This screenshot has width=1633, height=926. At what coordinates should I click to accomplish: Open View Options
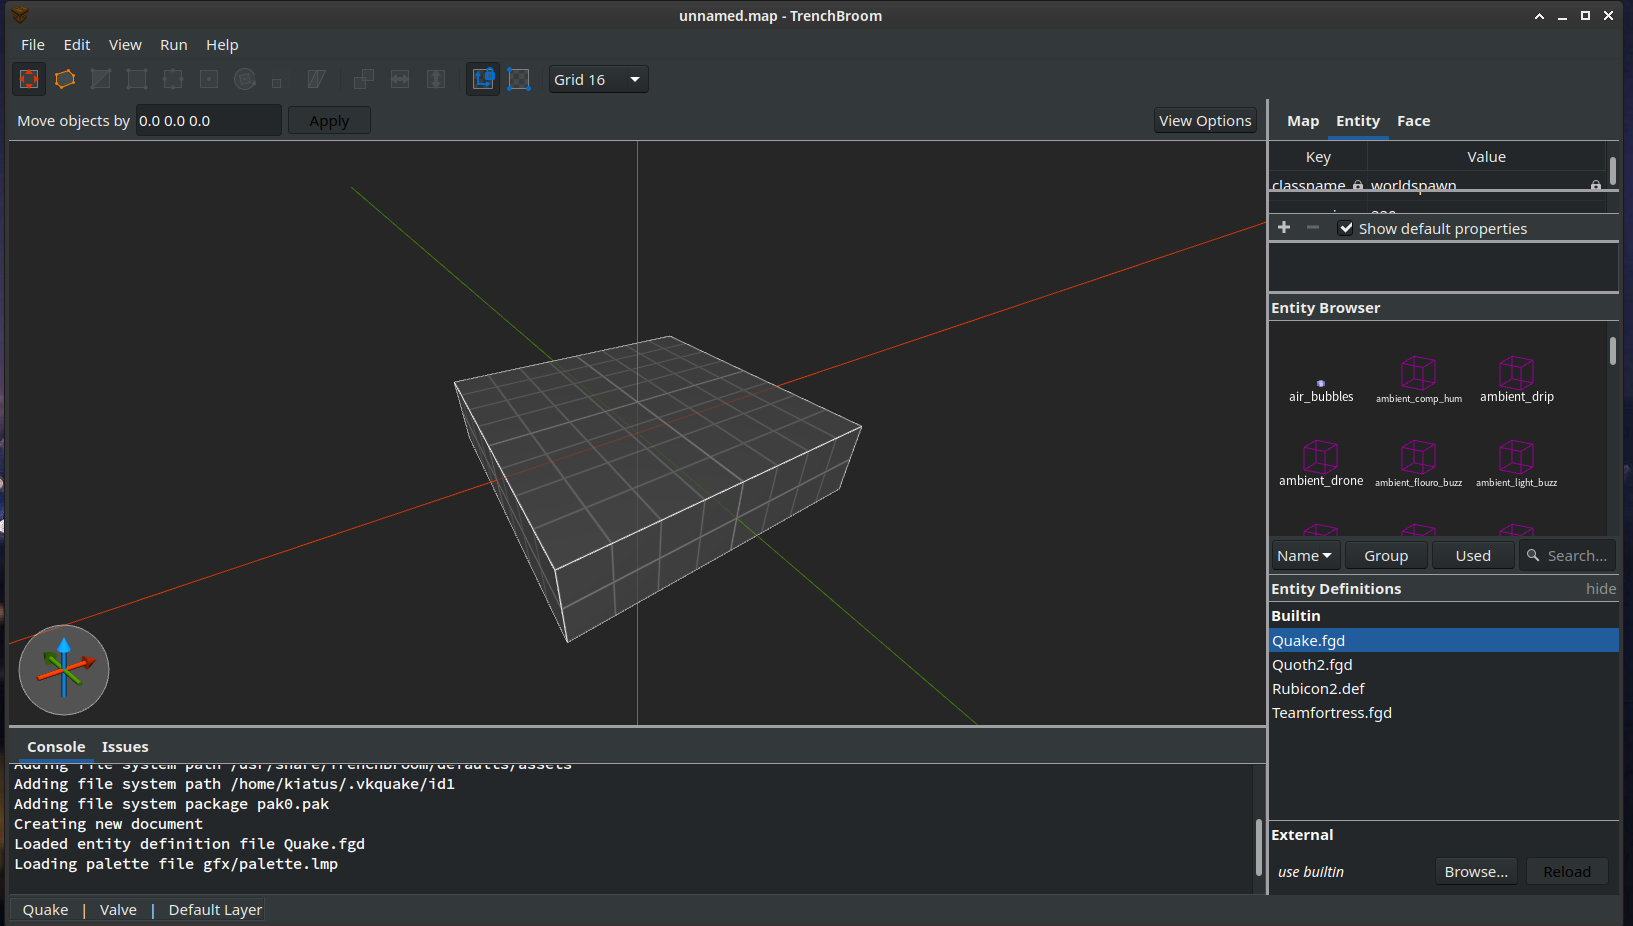click(x=1205, y=121)
